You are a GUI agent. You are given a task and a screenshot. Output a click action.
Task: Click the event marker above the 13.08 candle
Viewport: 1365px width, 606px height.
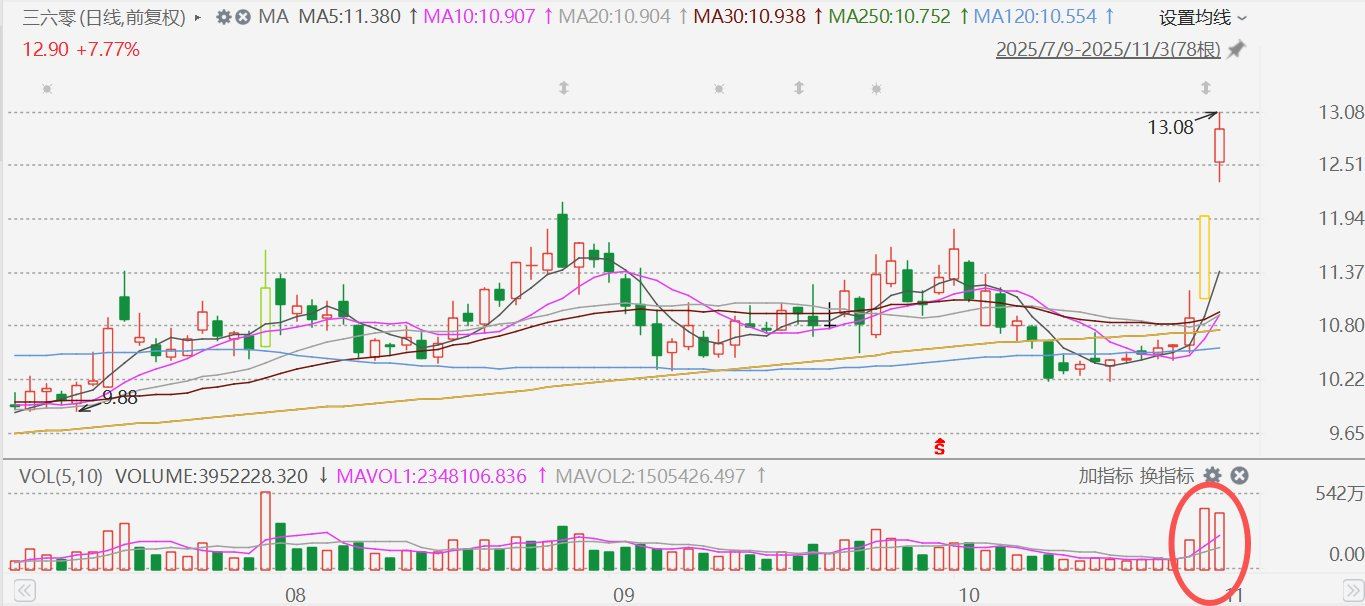pos(1206,88)
